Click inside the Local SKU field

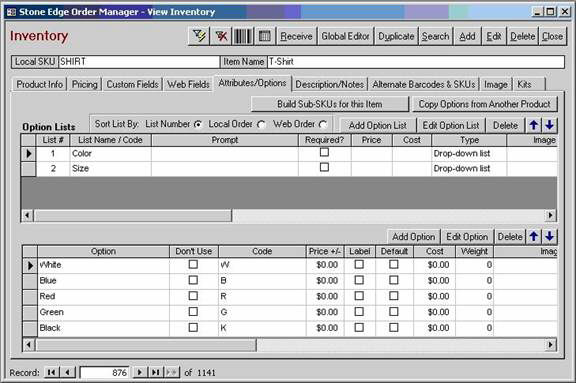[x=139, y=62]
